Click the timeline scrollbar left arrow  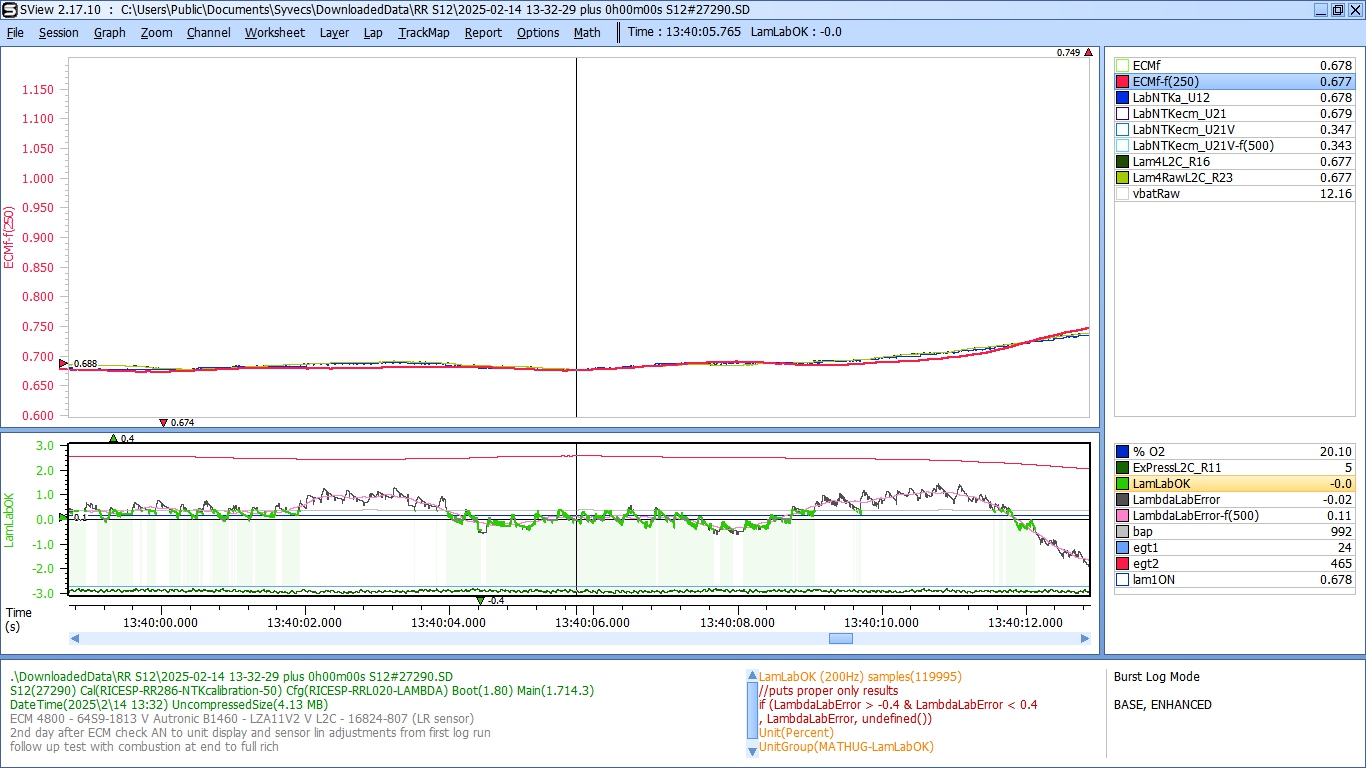tap(74, 638)
